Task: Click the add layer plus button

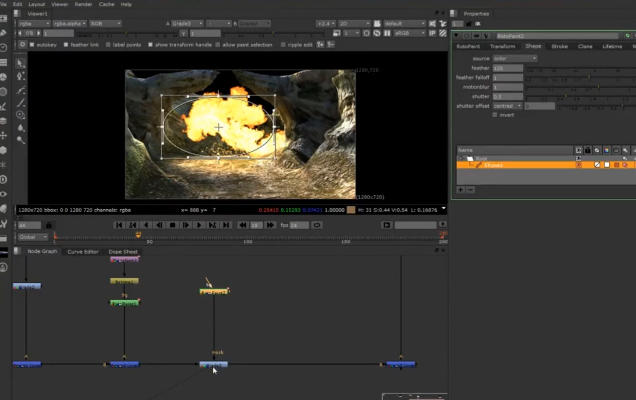Action: 461,188
